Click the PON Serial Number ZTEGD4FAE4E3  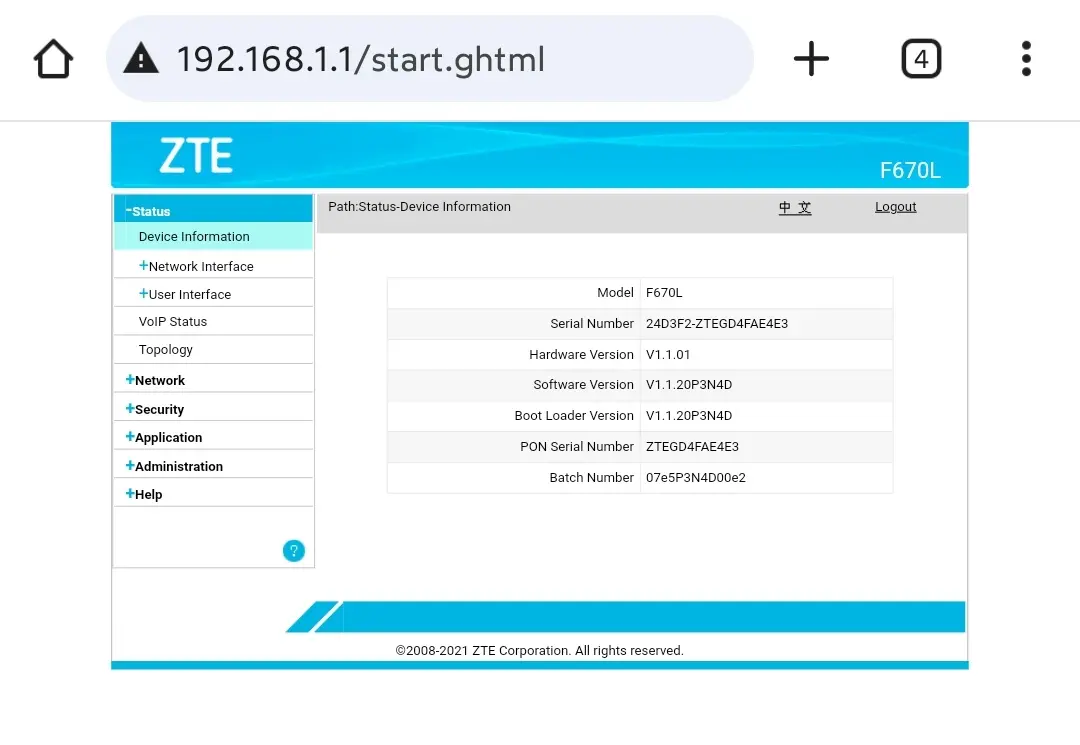692,447
